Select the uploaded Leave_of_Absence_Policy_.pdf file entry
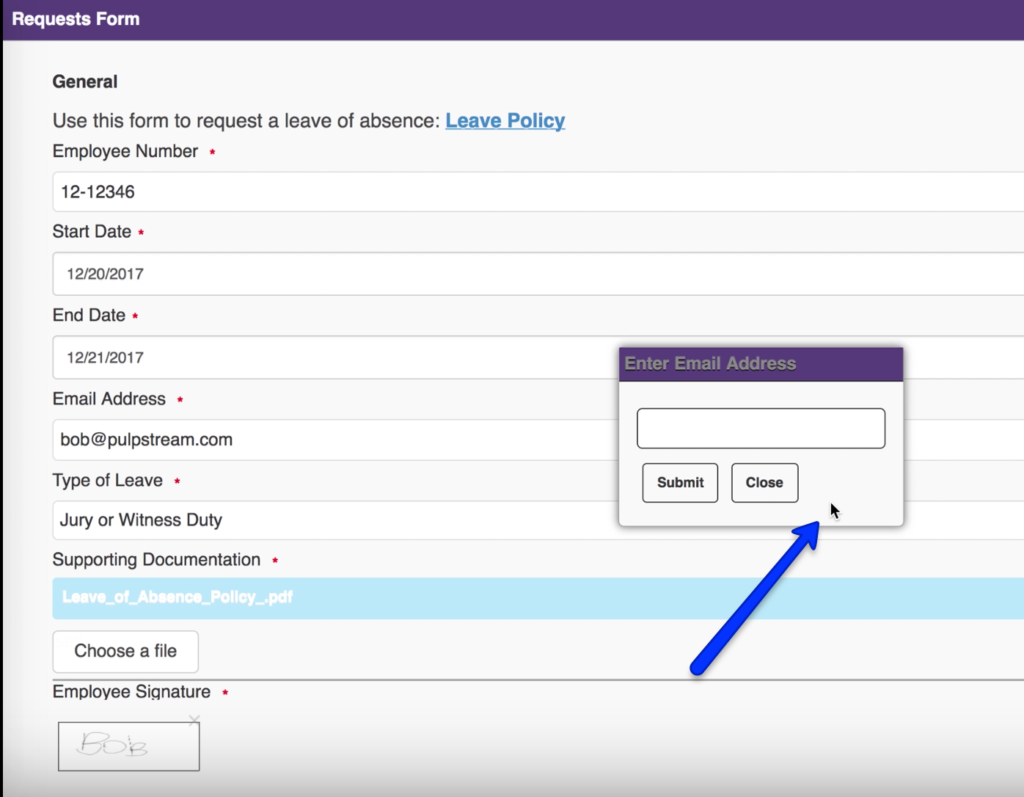This screenshot has width=1024, height=797. 300,597
